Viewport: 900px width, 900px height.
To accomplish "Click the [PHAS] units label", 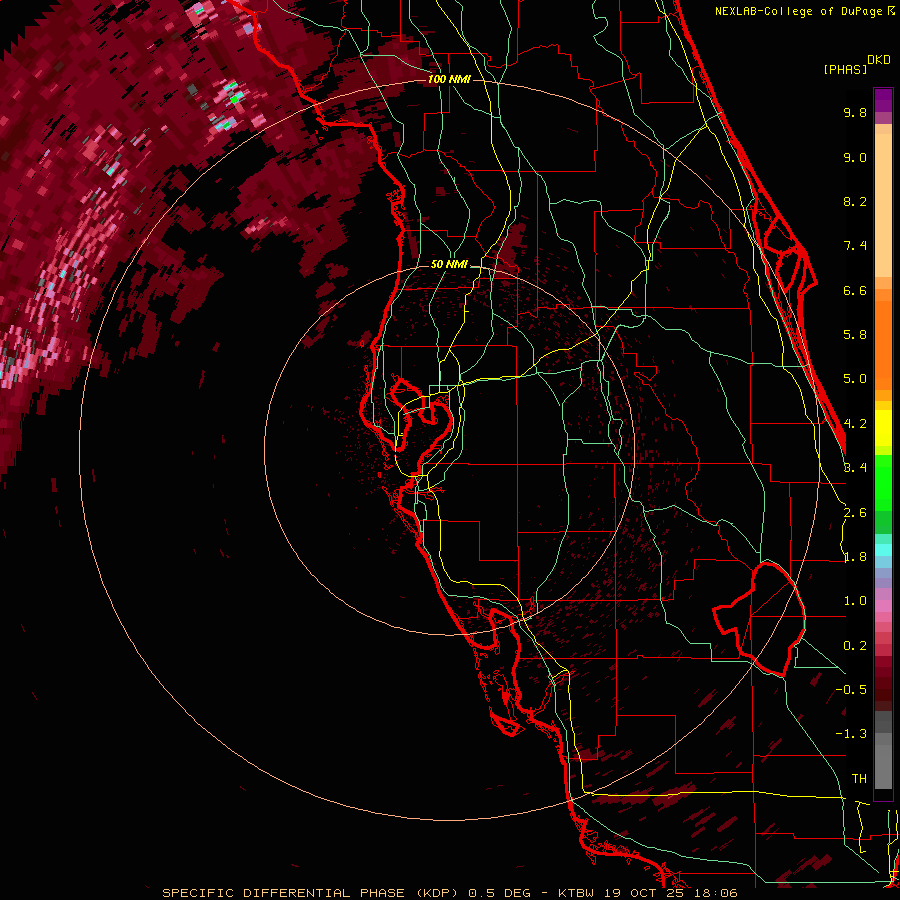I will point(845,69).
